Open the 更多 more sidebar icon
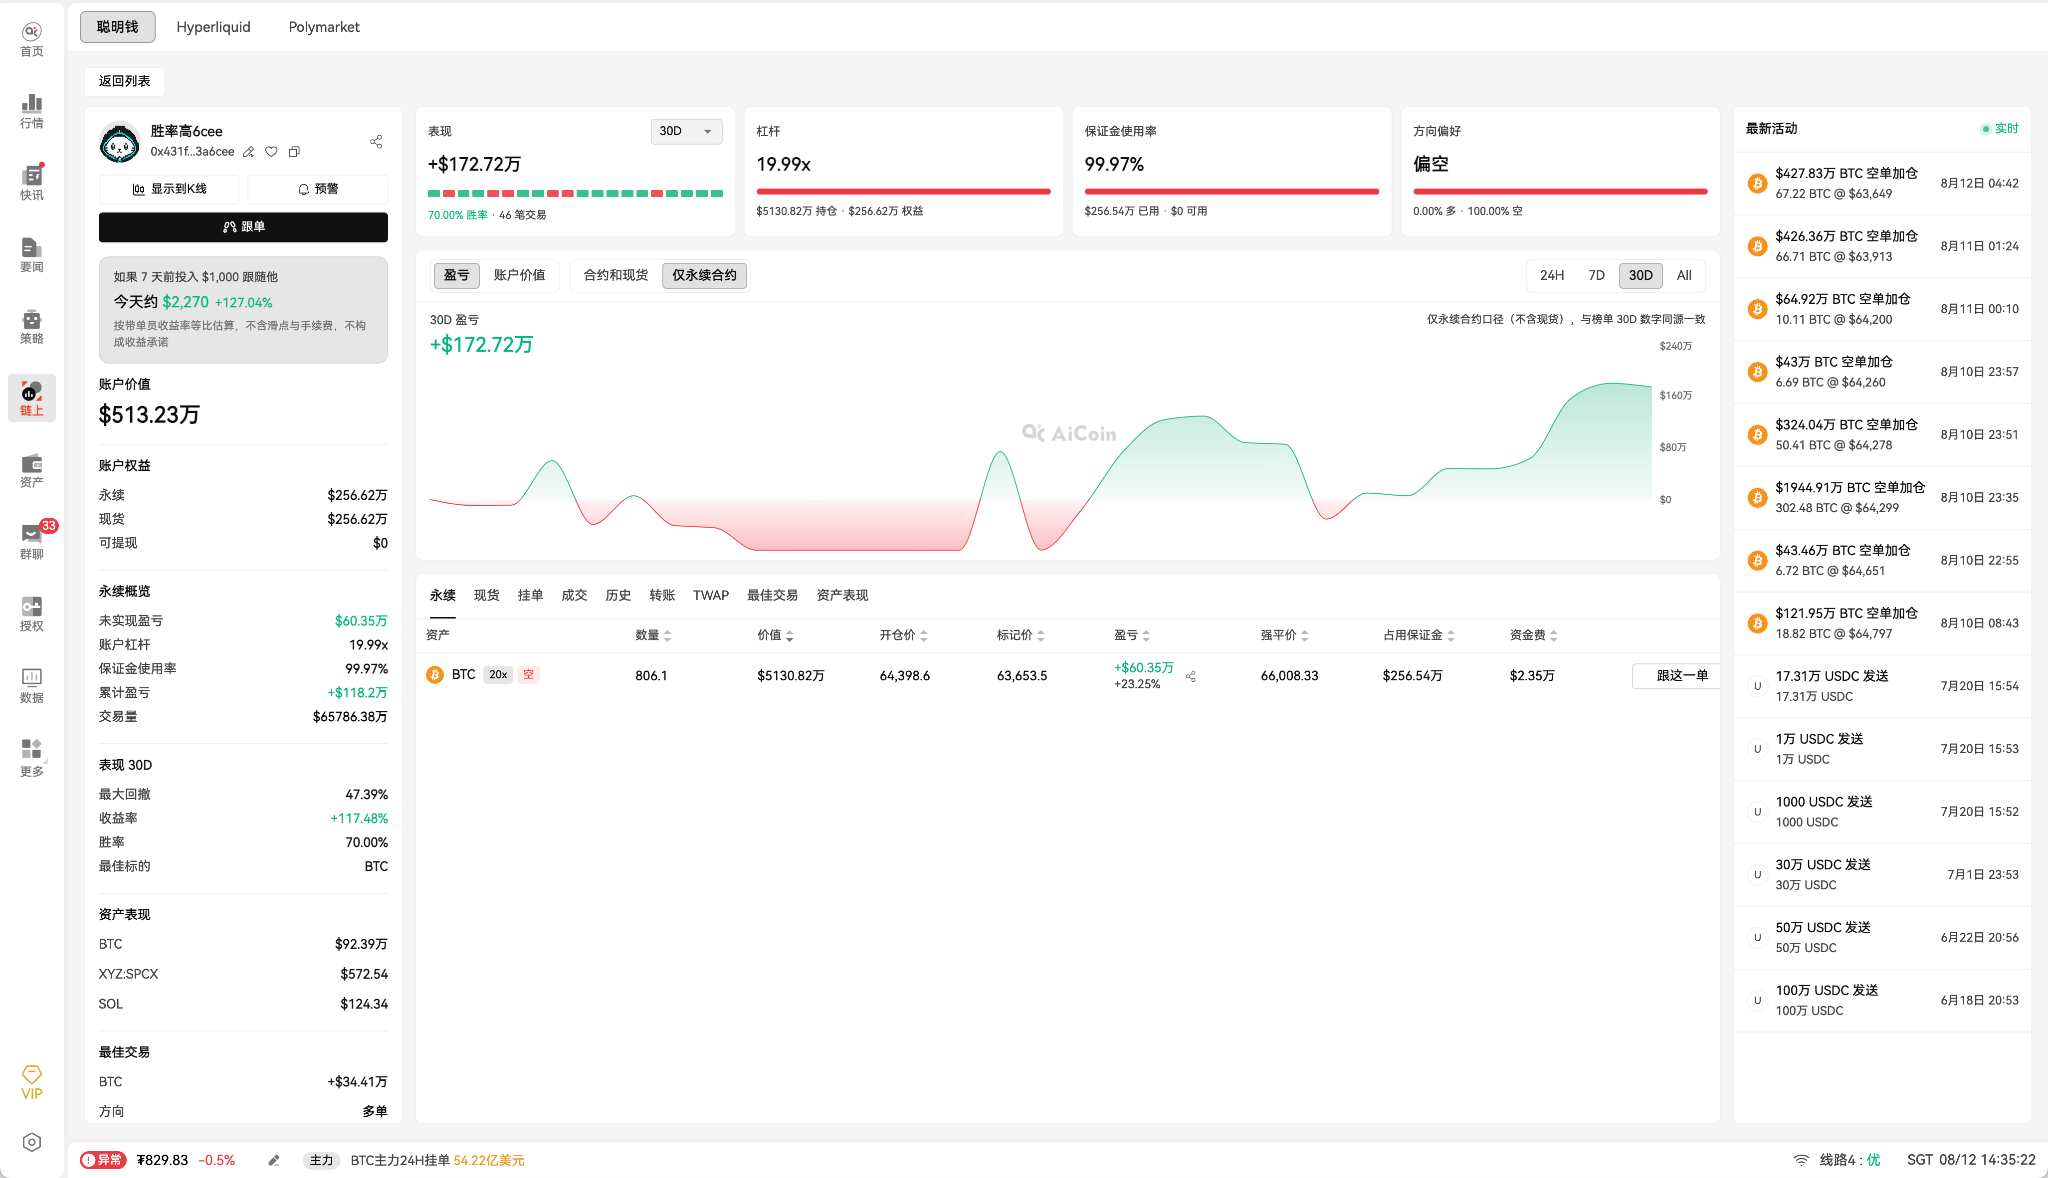This screenshot has width=2048, height=1178. click(x=32, y=759)
